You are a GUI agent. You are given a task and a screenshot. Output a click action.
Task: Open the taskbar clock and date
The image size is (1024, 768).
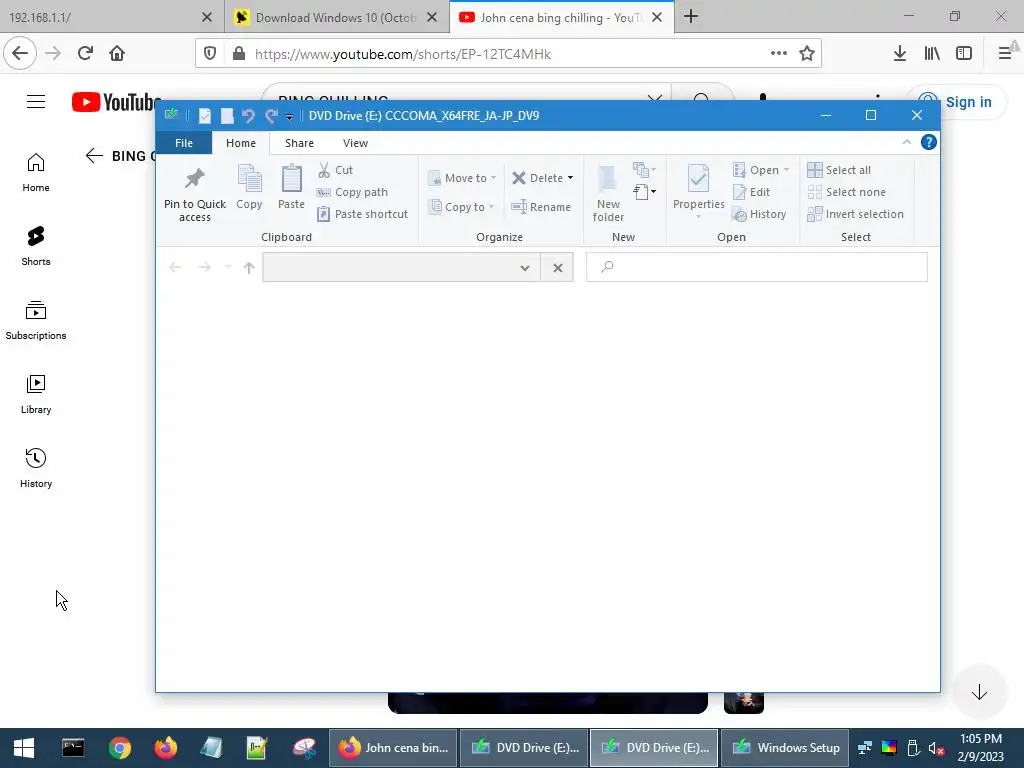coord(980,748)
